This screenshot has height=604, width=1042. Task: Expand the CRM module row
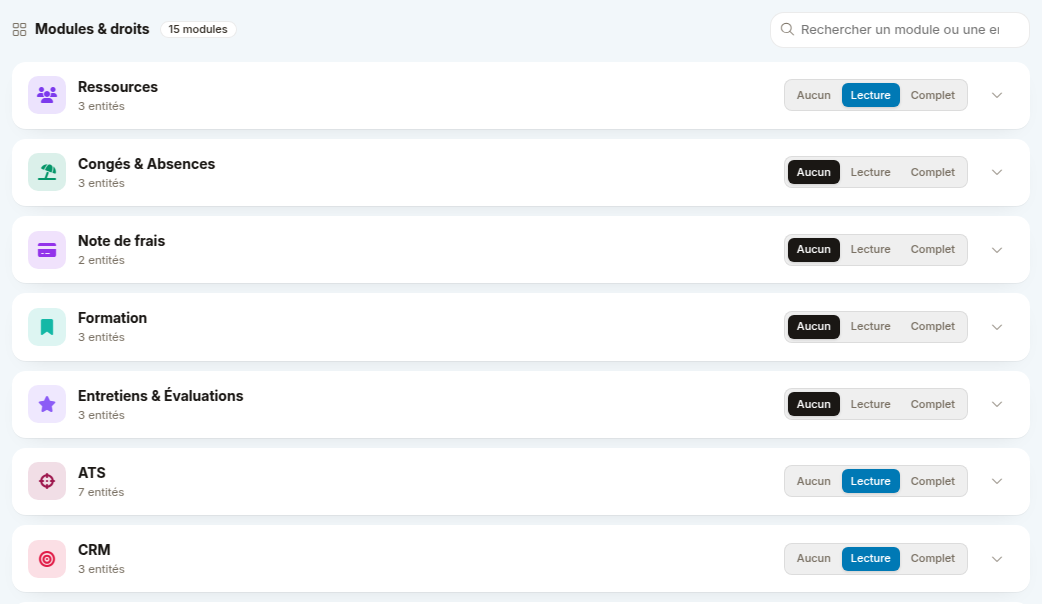click(997, 559)
